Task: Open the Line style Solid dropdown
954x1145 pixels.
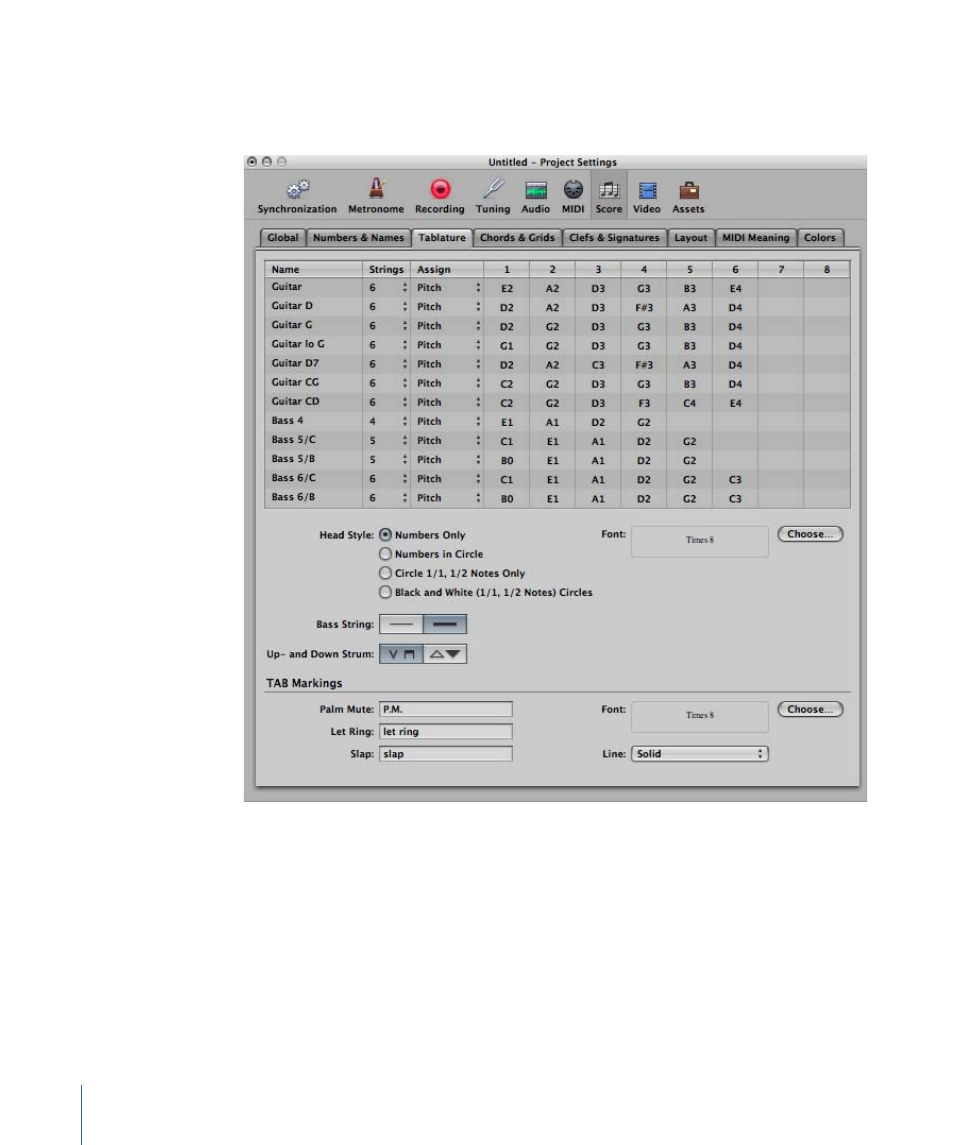Action: click(700, 754)
